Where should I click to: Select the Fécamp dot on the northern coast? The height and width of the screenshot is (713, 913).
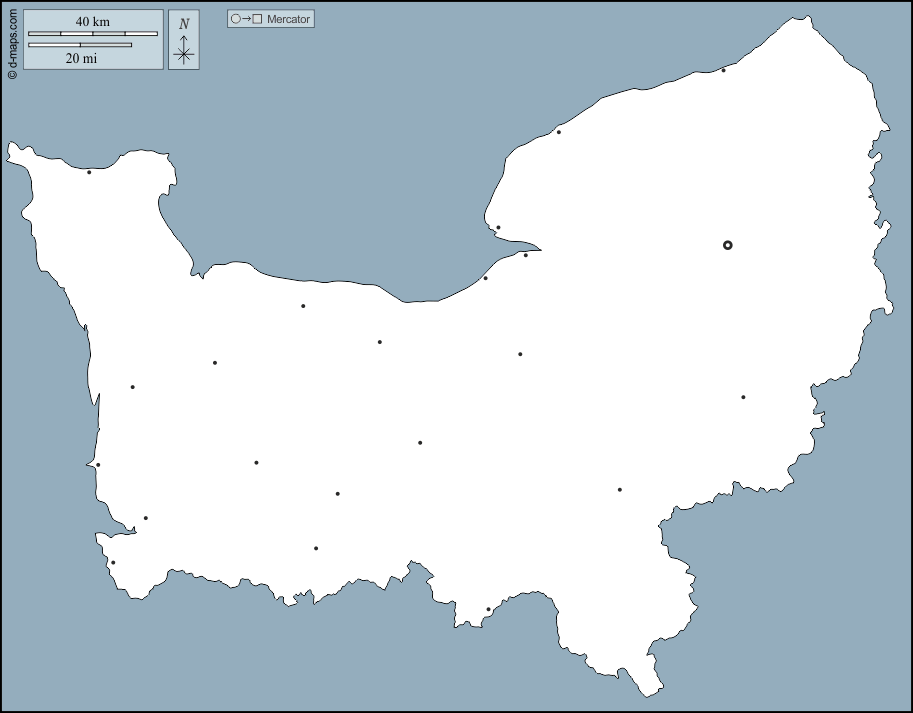pyautogui.click(x=559, y=132)
